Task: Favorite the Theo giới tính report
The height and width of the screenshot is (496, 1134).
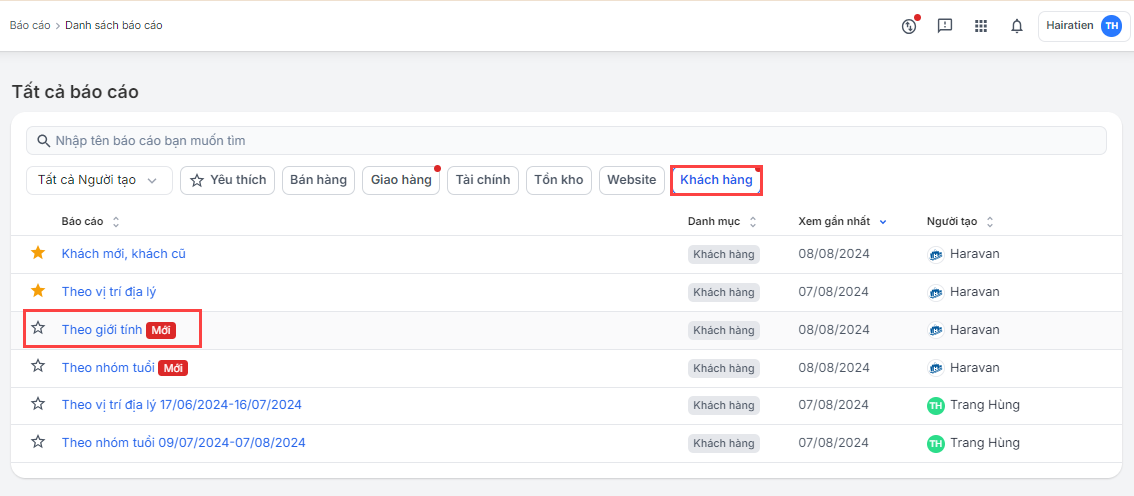Action: 38,328
